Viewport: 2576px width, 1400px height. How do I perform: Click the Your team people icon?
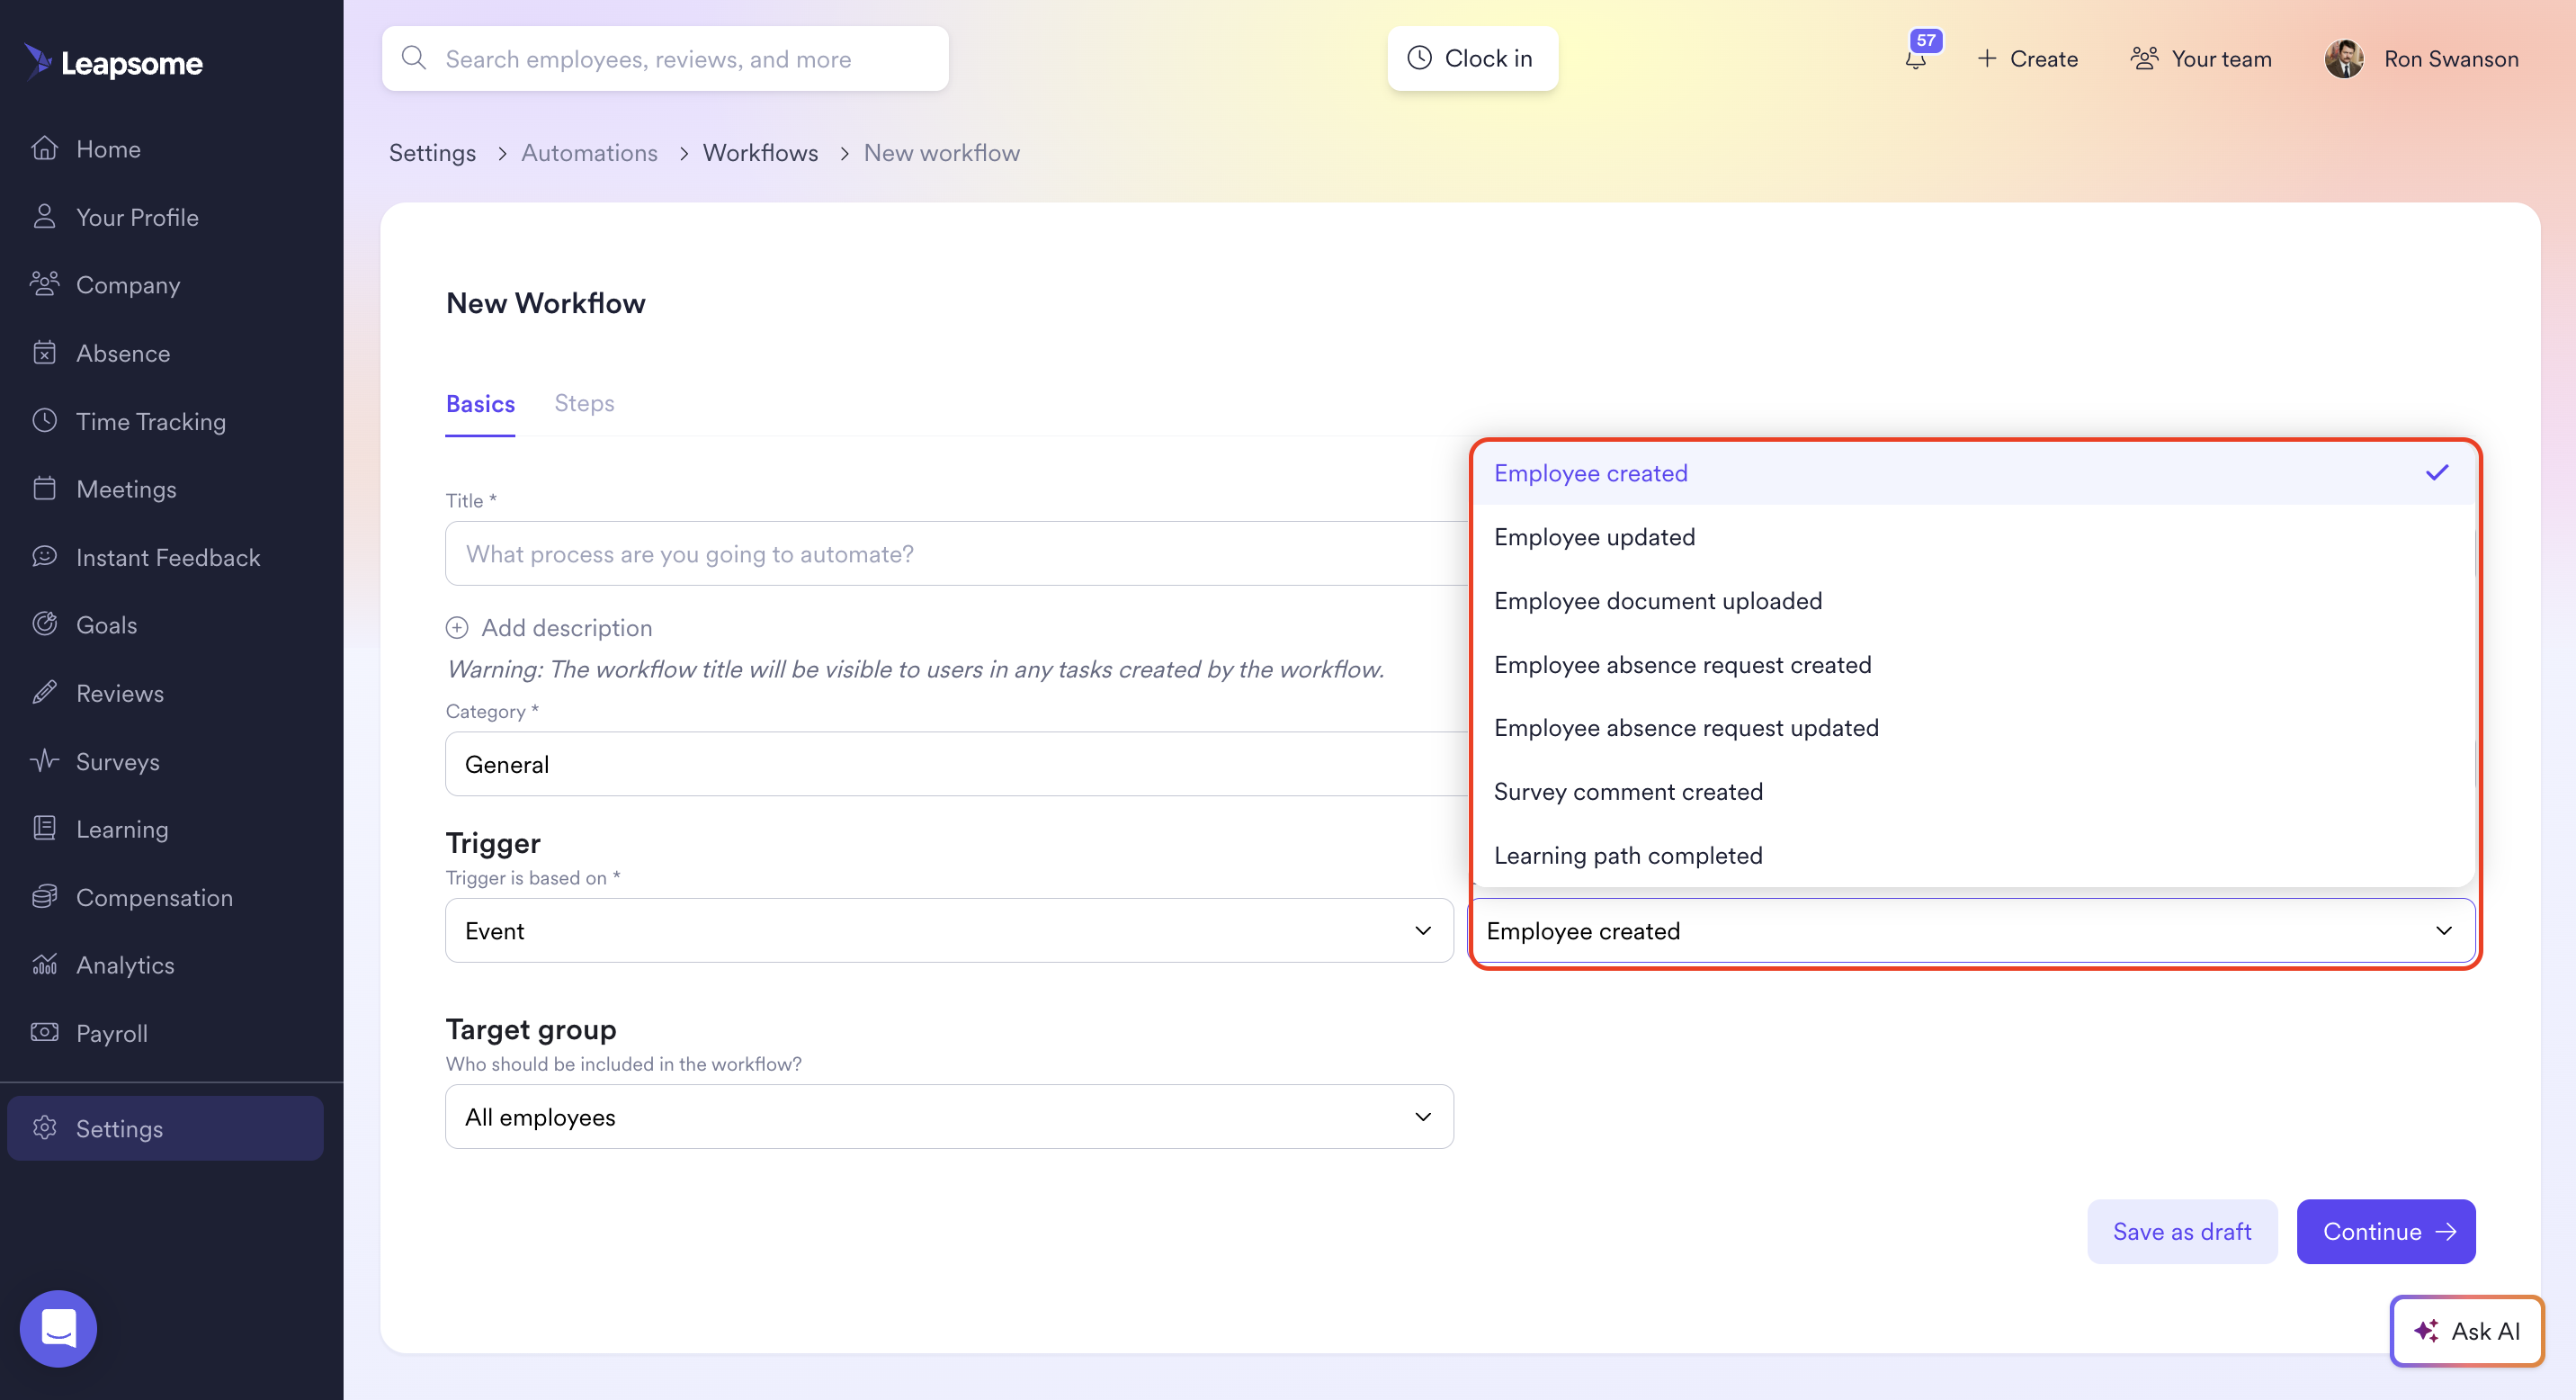[2144, 58]
